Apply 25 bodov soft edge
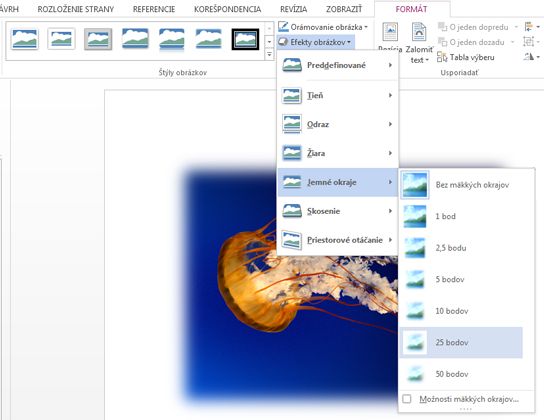544x420 pixels. (x=461, y=342)
